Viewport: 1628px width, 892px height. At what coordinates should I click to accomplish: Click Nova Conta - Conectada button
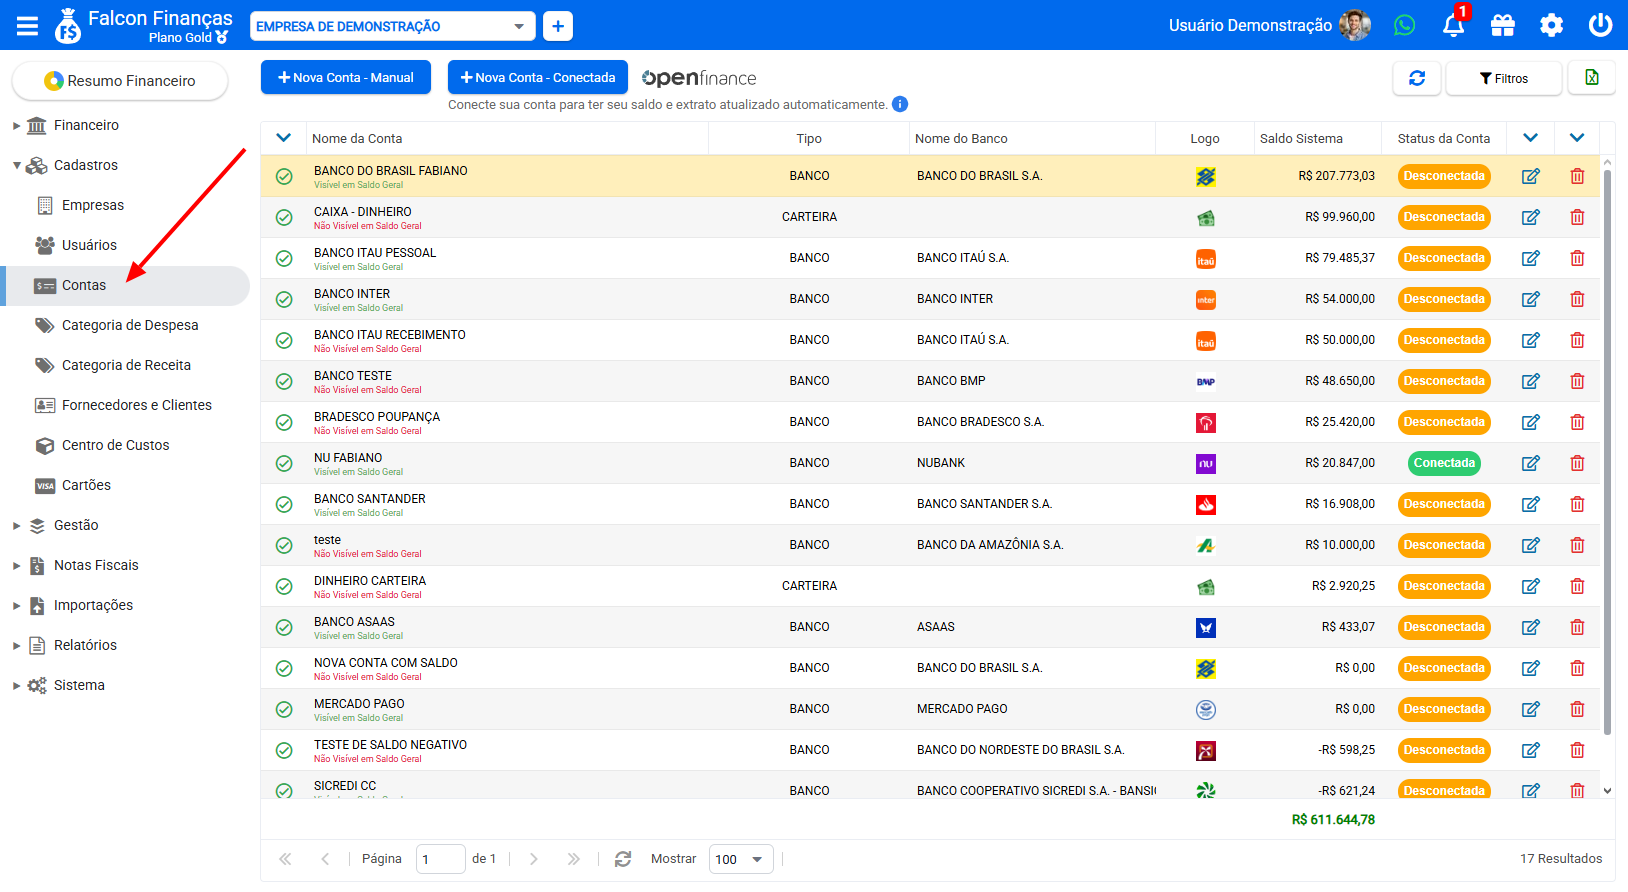click(538, 77)
